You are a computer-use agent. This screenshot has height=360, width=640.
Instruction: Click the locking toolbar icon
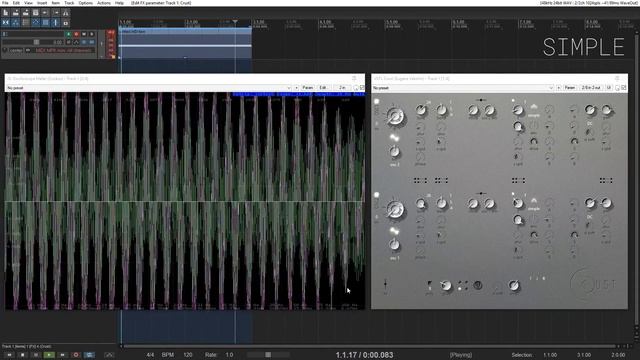coord(66,23)
